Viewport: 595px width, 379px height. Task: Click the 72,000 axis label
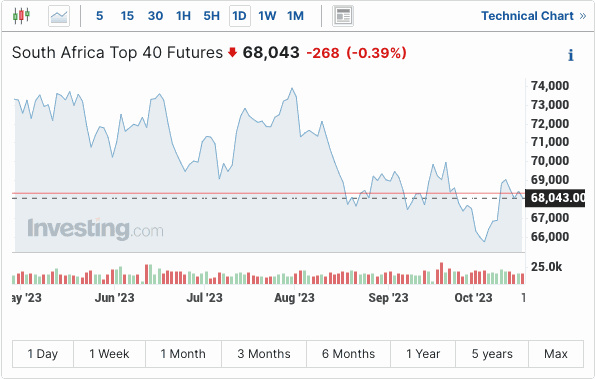coord(550,123)
